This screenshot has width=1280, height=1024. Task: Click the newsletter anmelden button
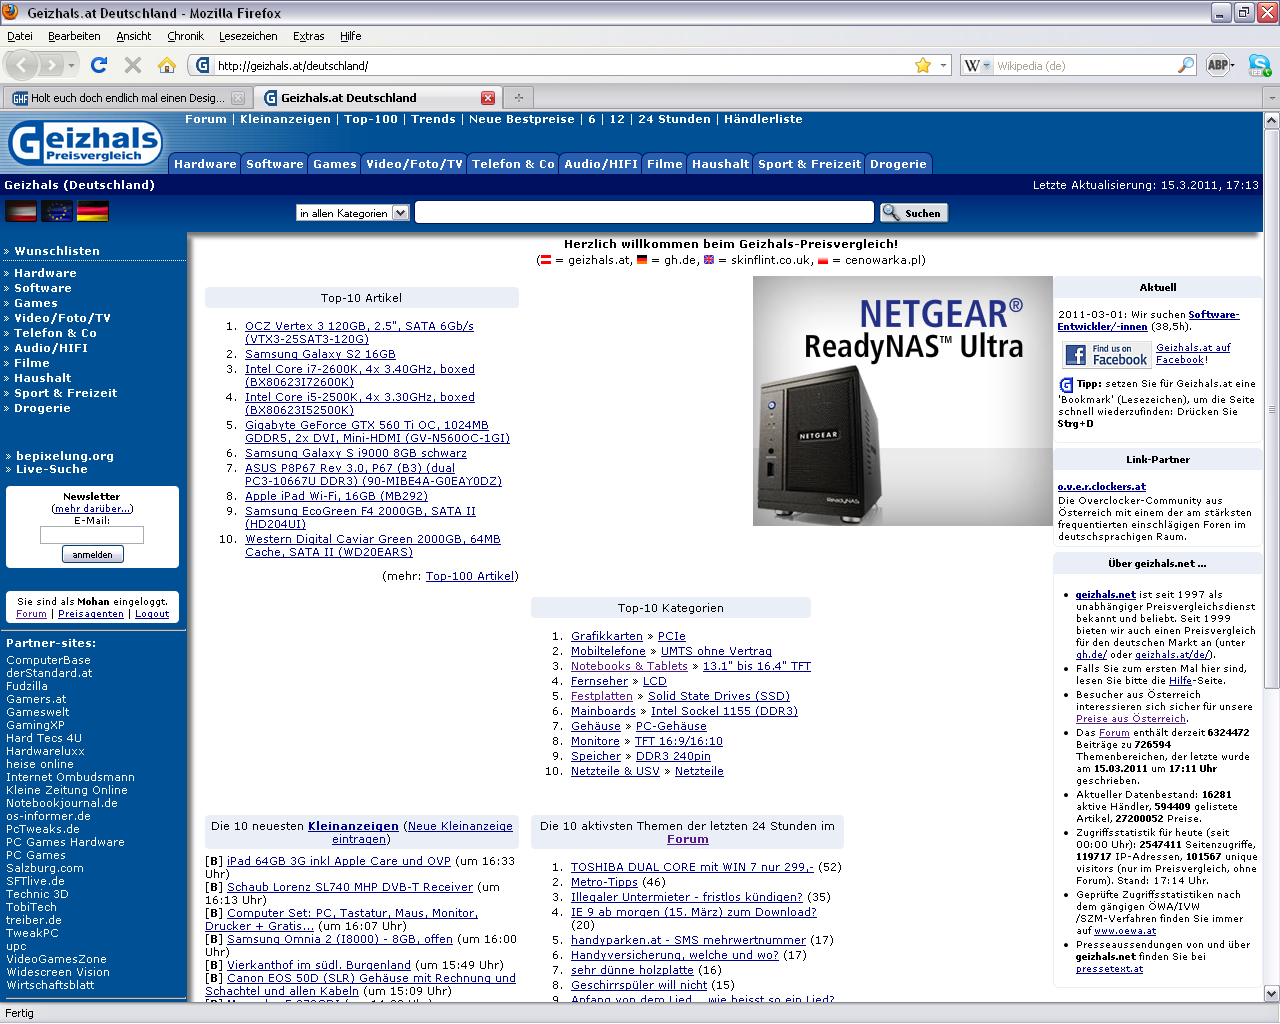92,555
